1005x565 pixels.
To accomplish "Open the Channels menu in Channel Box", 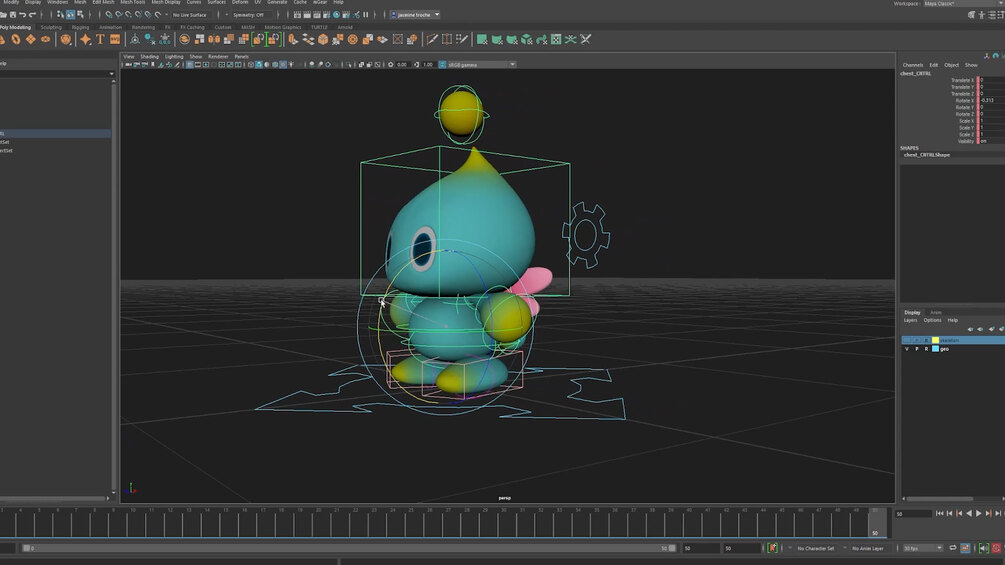I will [913, 65].
